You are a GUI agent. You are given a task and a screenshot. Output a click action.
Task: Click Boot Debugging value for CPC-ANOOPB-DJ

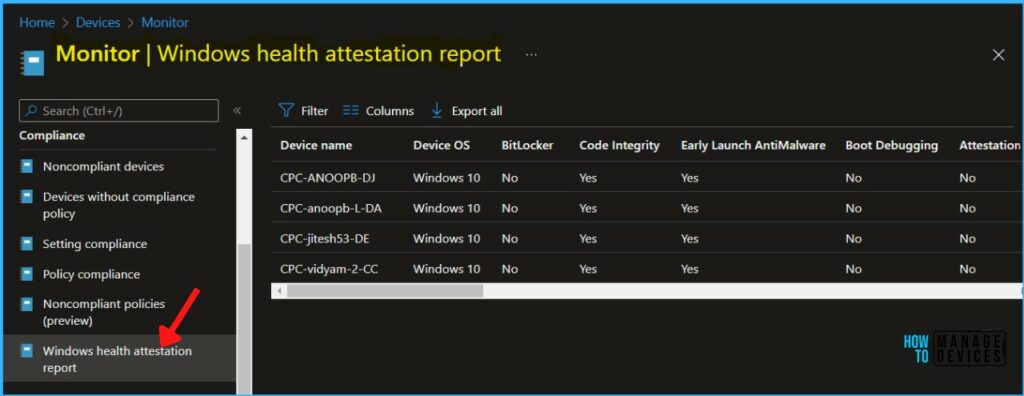point(854,178)
